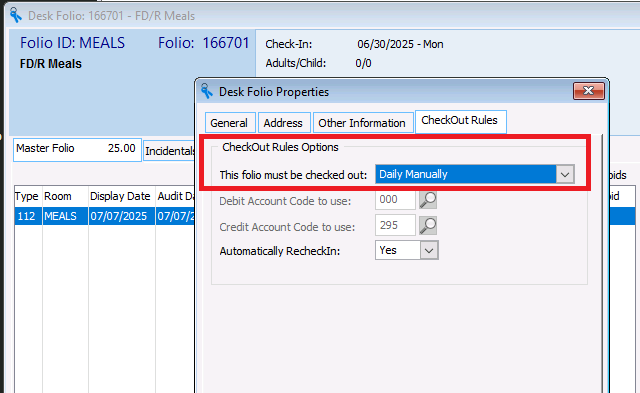The width and height of the screenshot is (640, 393).
Task: Click the Debit Account Code field showing 000
Action: pyautogui.click(x=395, y=200)
